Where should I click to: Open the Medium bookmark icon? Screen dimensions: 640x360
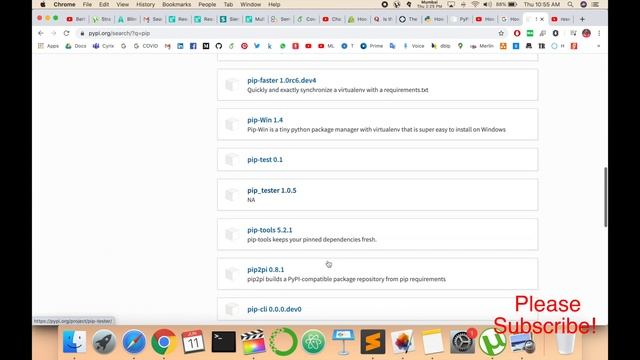coord(206,46)
